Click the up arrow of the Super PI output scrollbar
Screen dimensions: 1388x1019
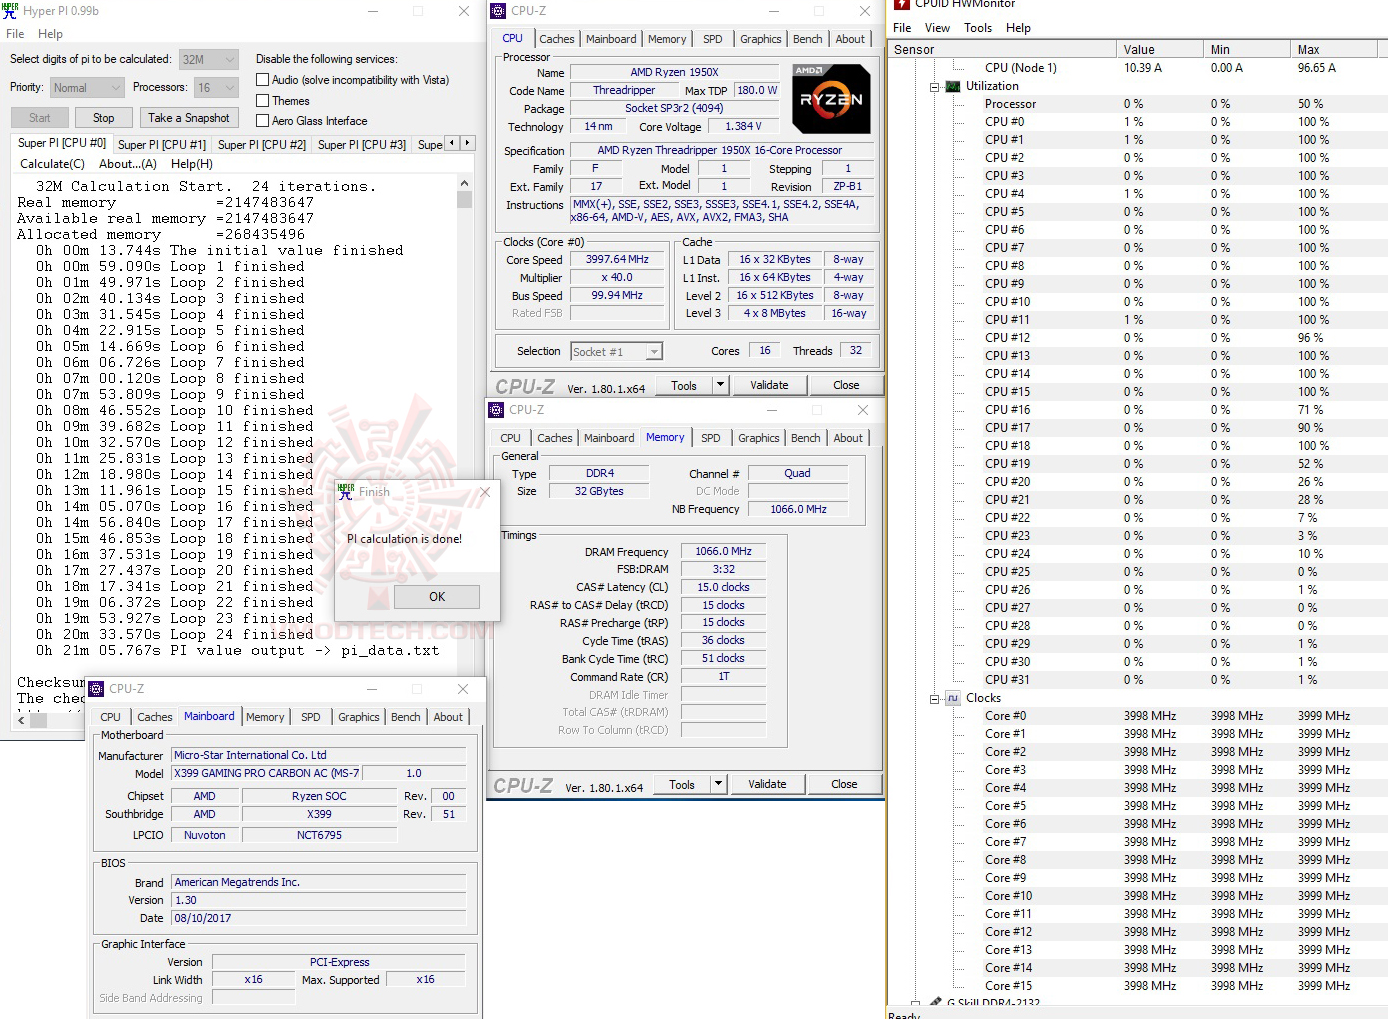tap(464, 184)
